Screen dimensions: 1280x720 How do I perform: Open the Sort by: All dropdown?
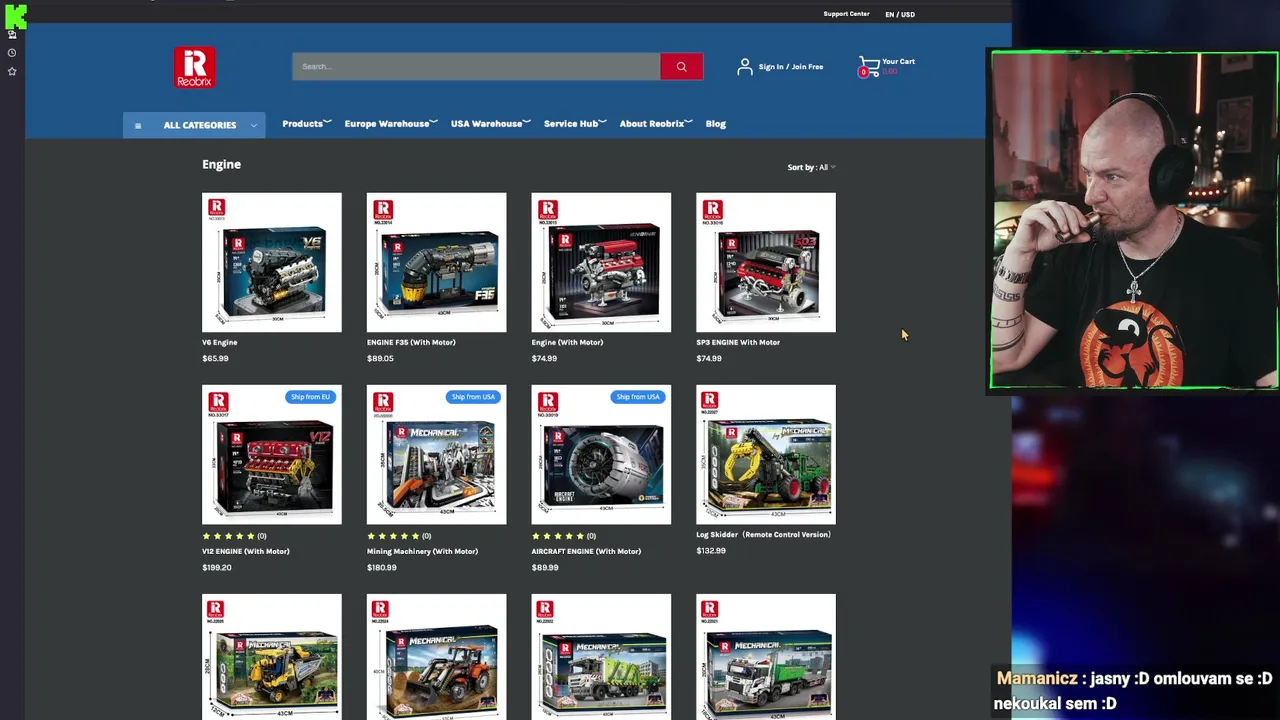[811, 167]
